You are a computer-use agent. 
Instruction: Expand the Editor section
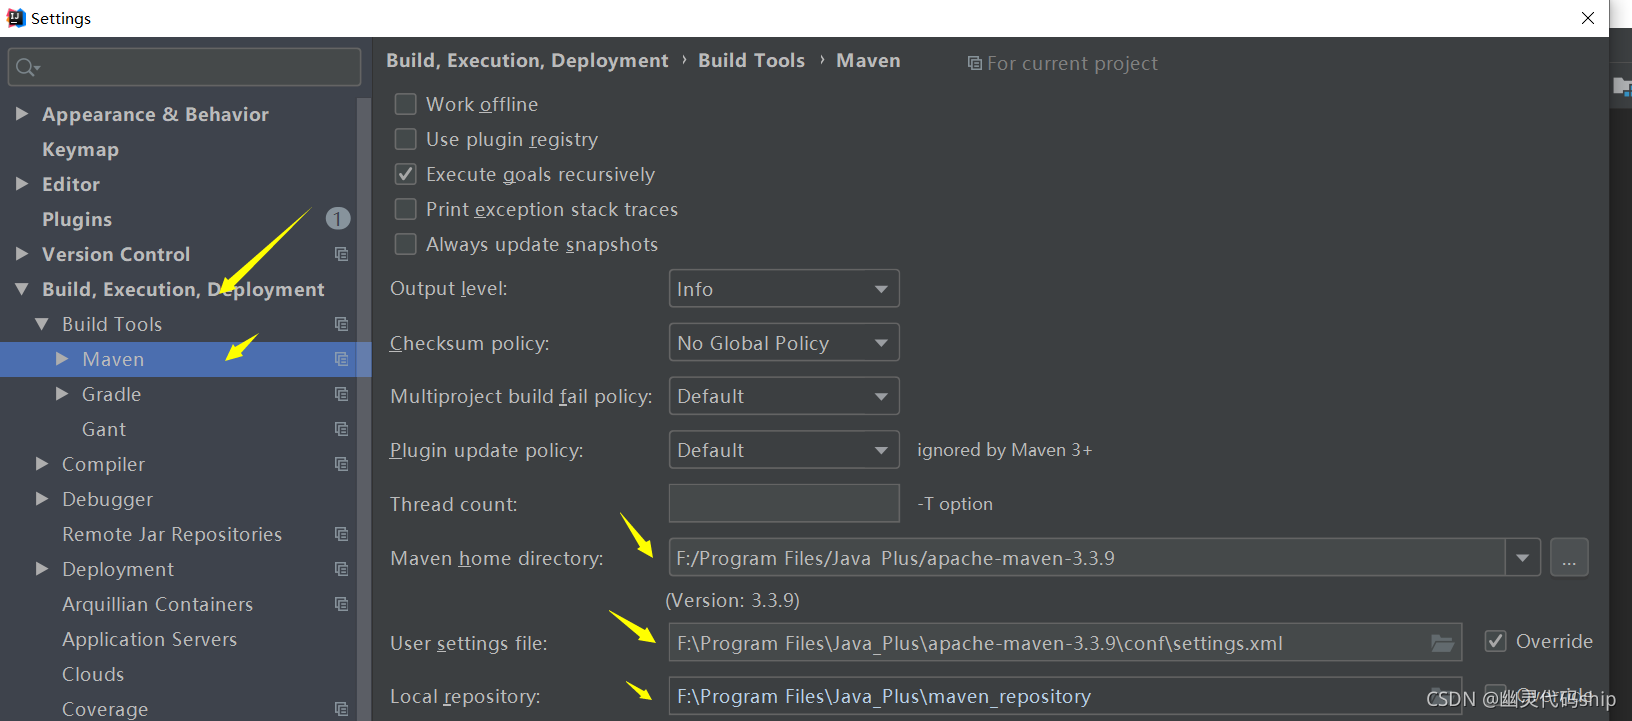(22, 184)
